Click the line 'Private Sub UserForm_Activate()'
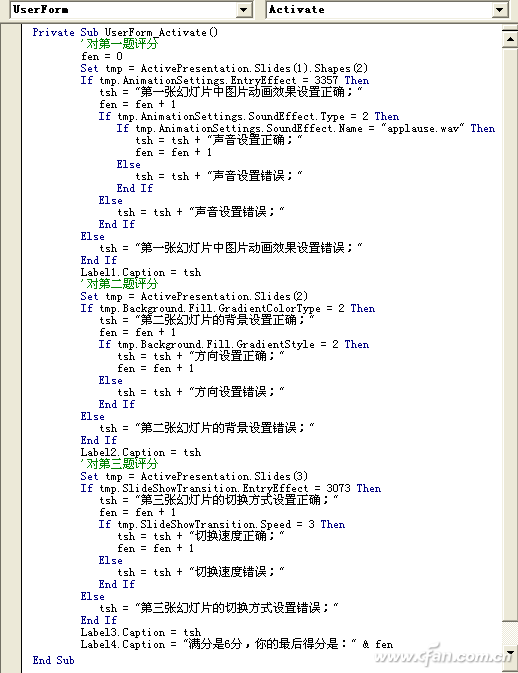 125,33
